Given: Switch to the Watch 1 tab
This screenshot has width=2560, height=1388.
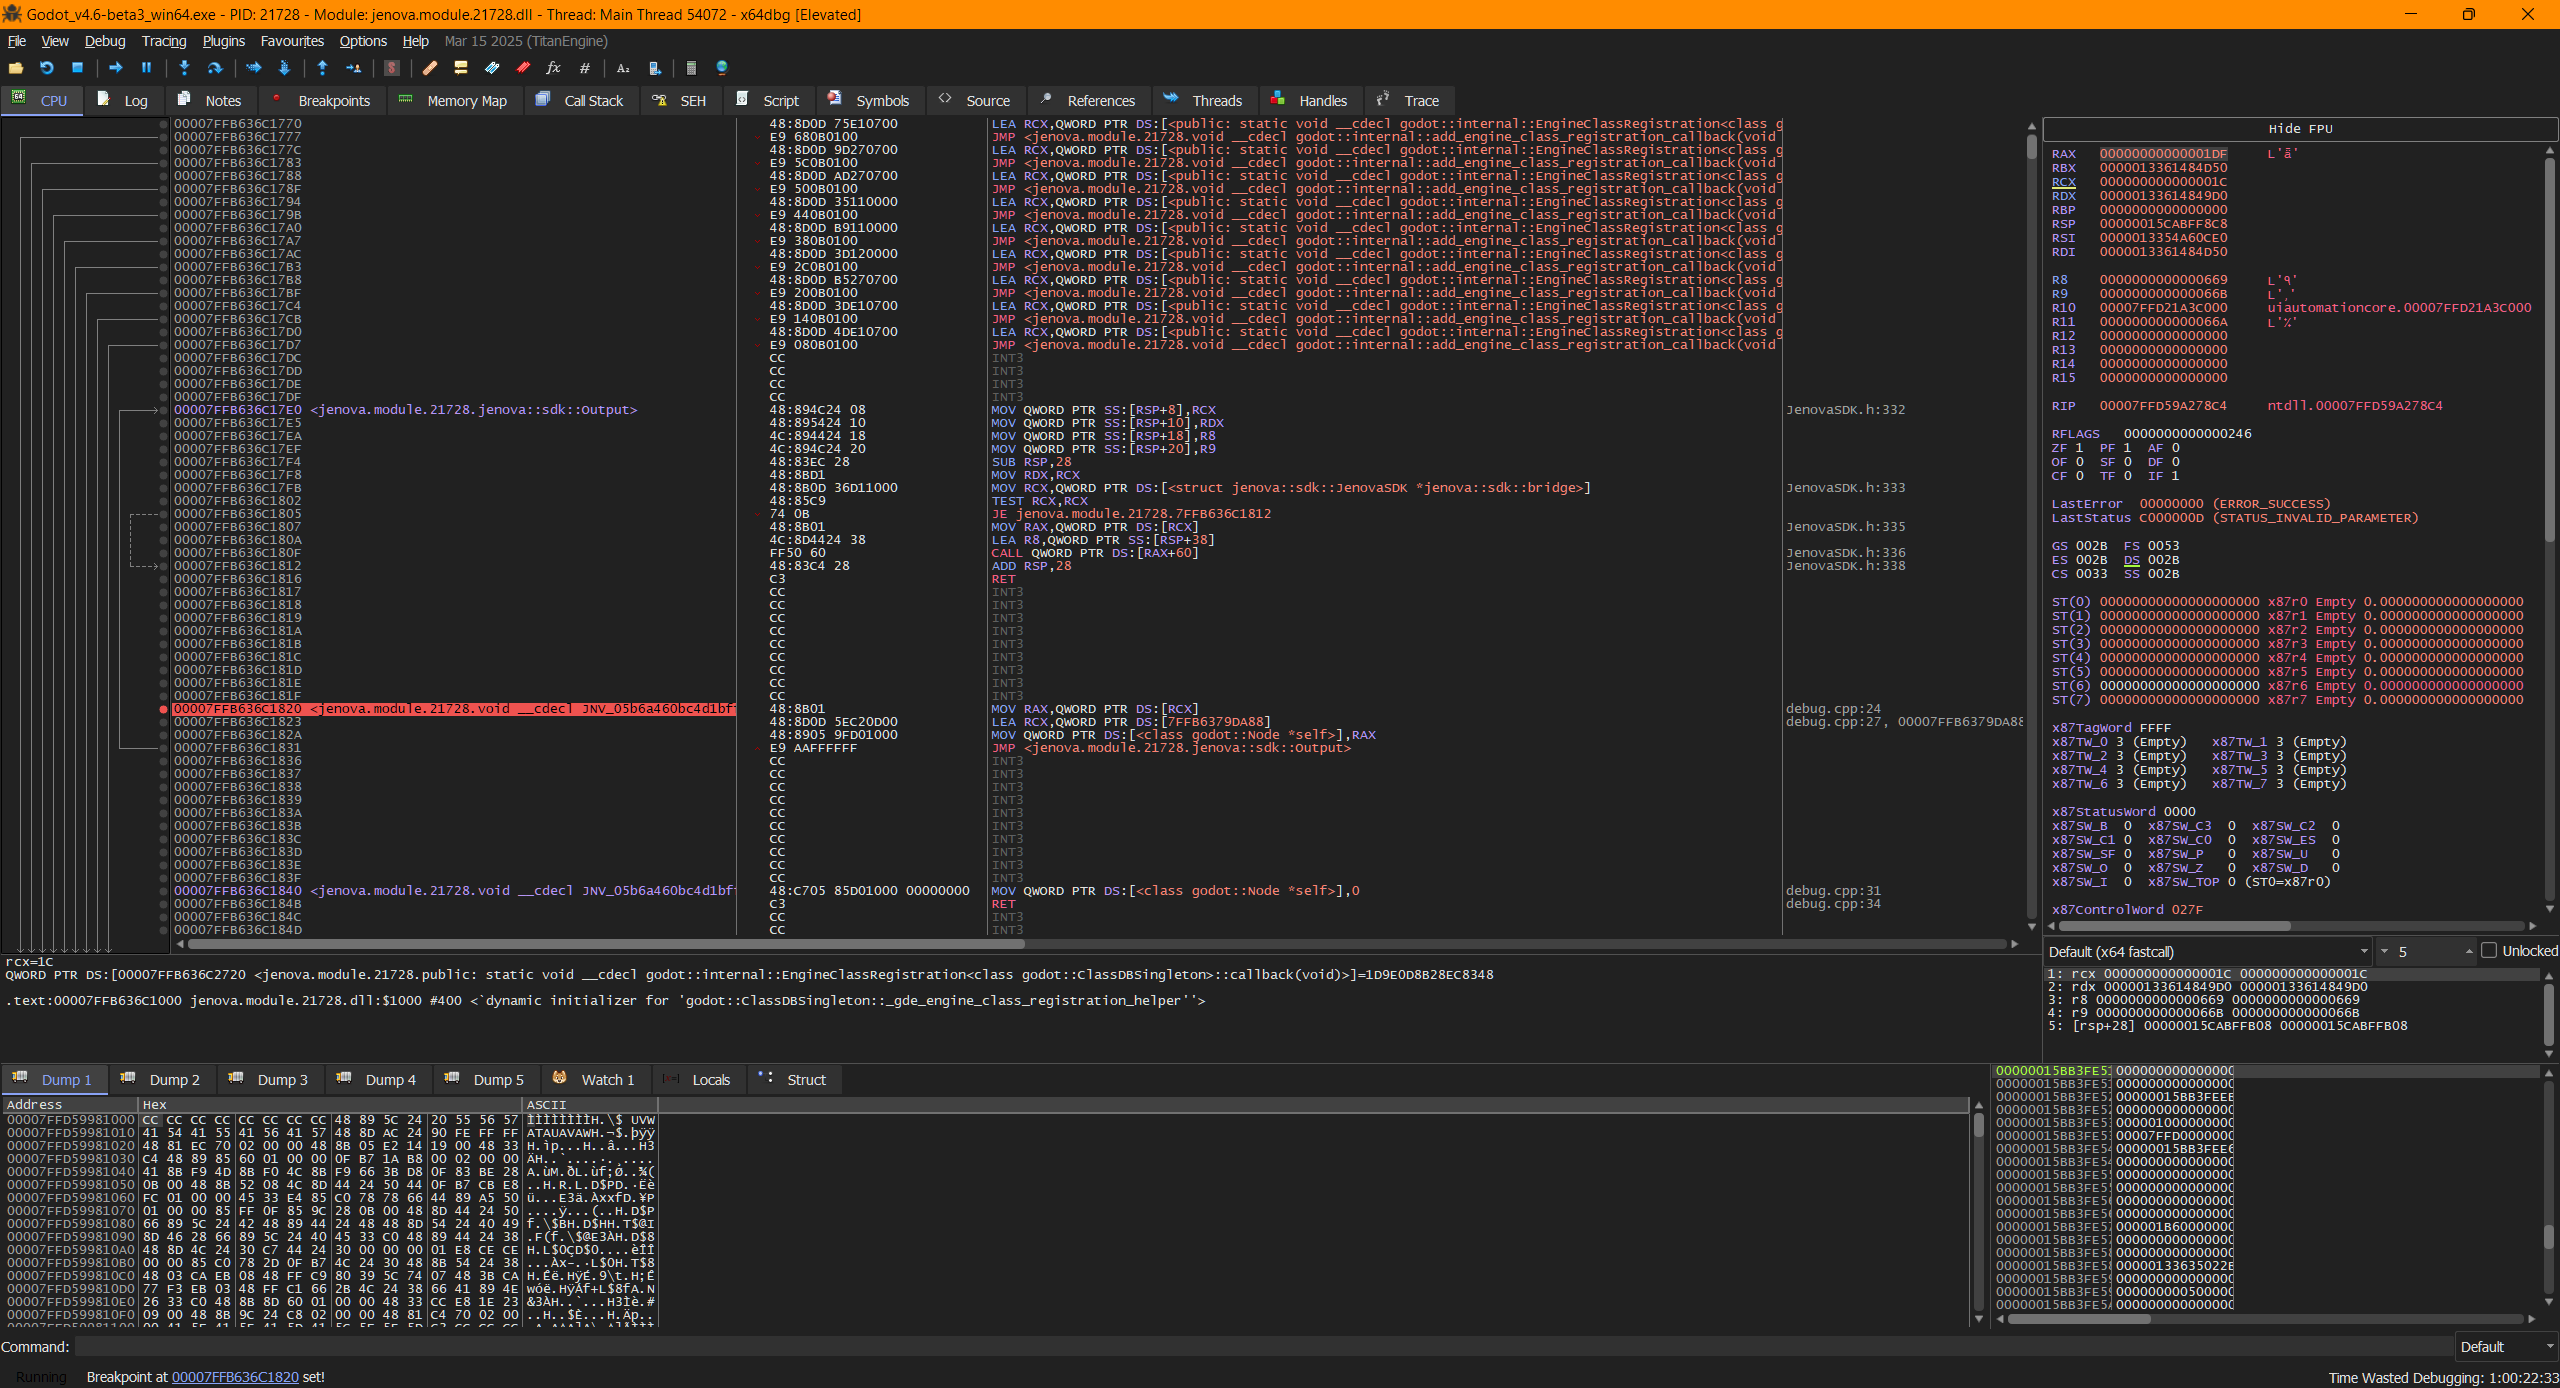Looking at the screenshot, I should pos(594,1080).
